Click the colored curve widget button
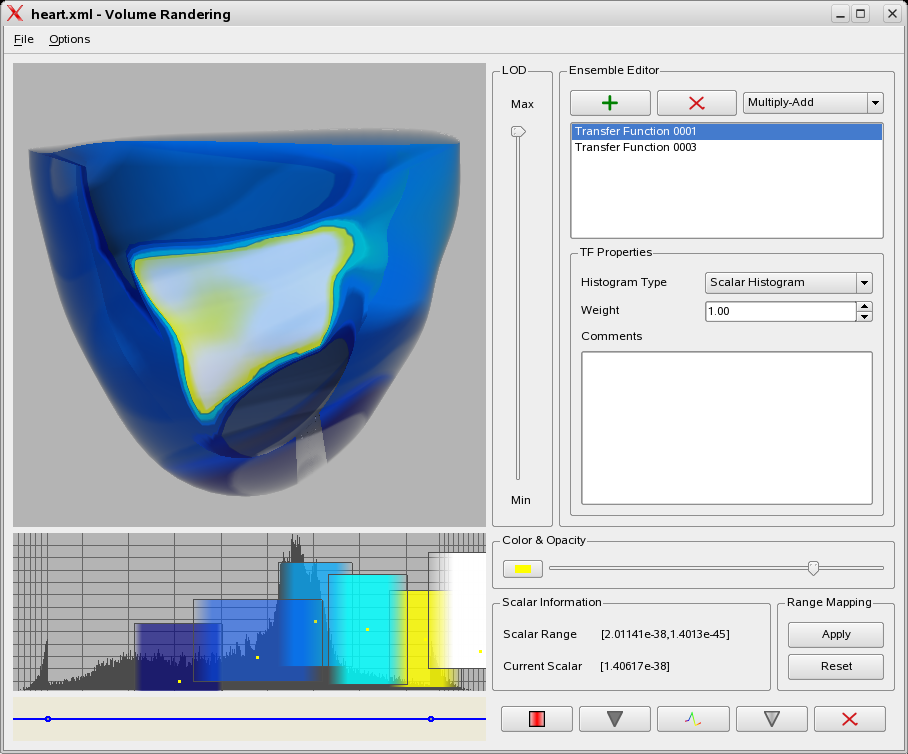This screenshot has height=754, width=908. pos(693,719)
